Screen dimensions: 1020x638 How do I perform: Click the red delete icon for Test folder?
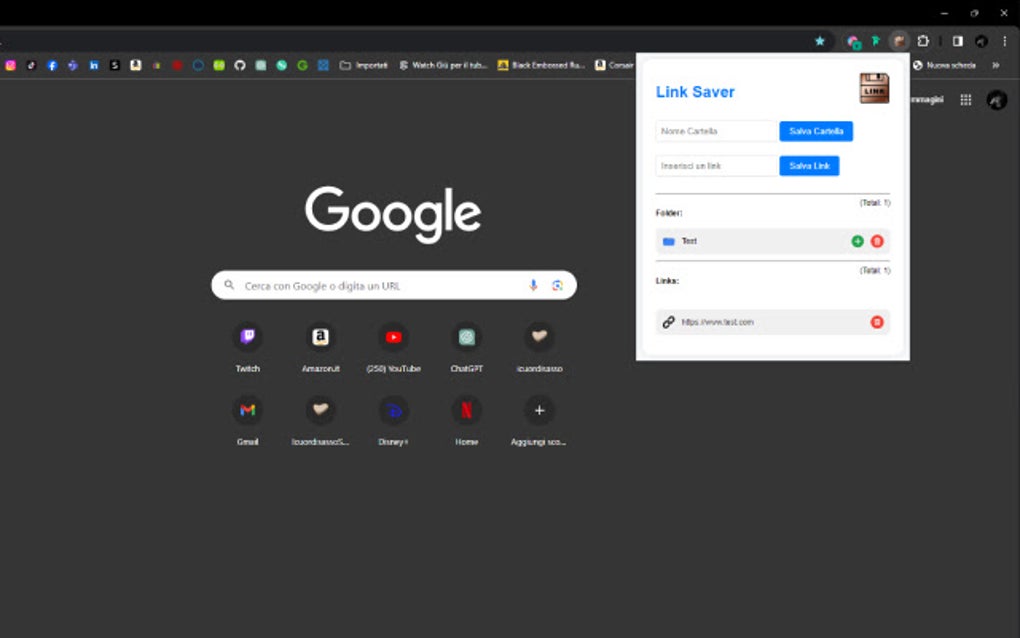[877, 241]
